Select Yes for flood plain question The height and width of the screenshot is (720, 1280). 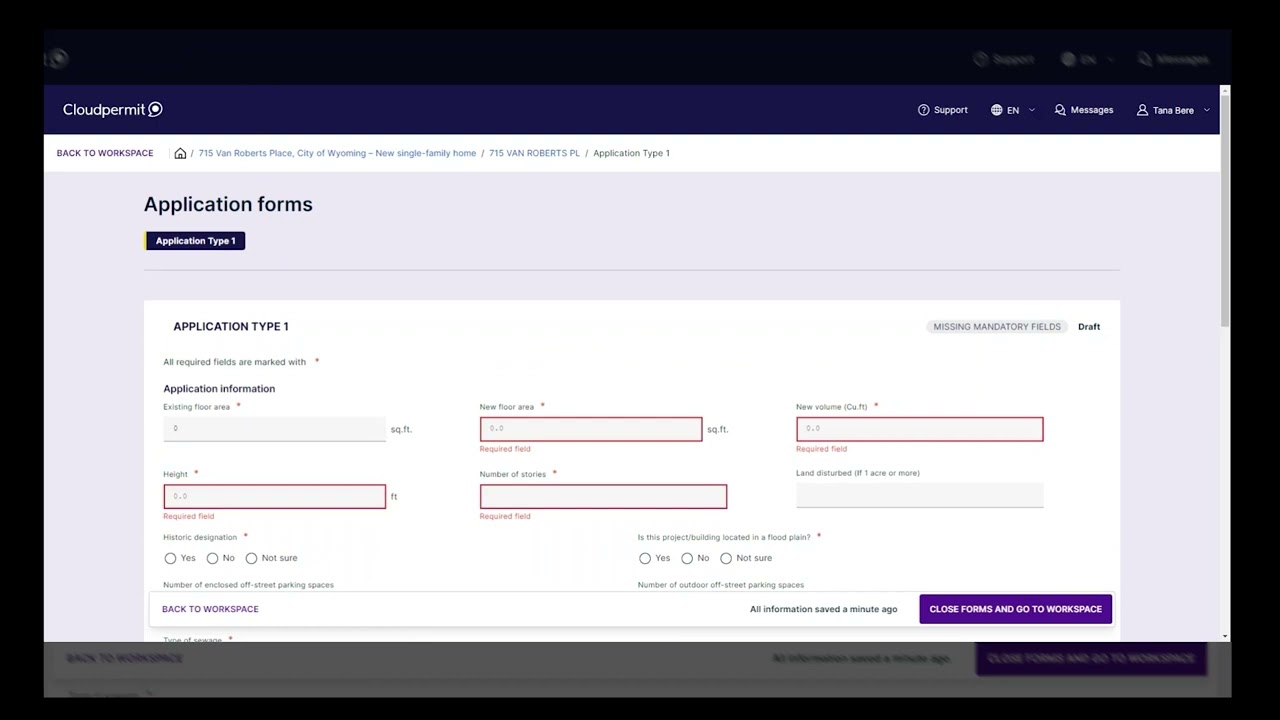tap(645, 558)
